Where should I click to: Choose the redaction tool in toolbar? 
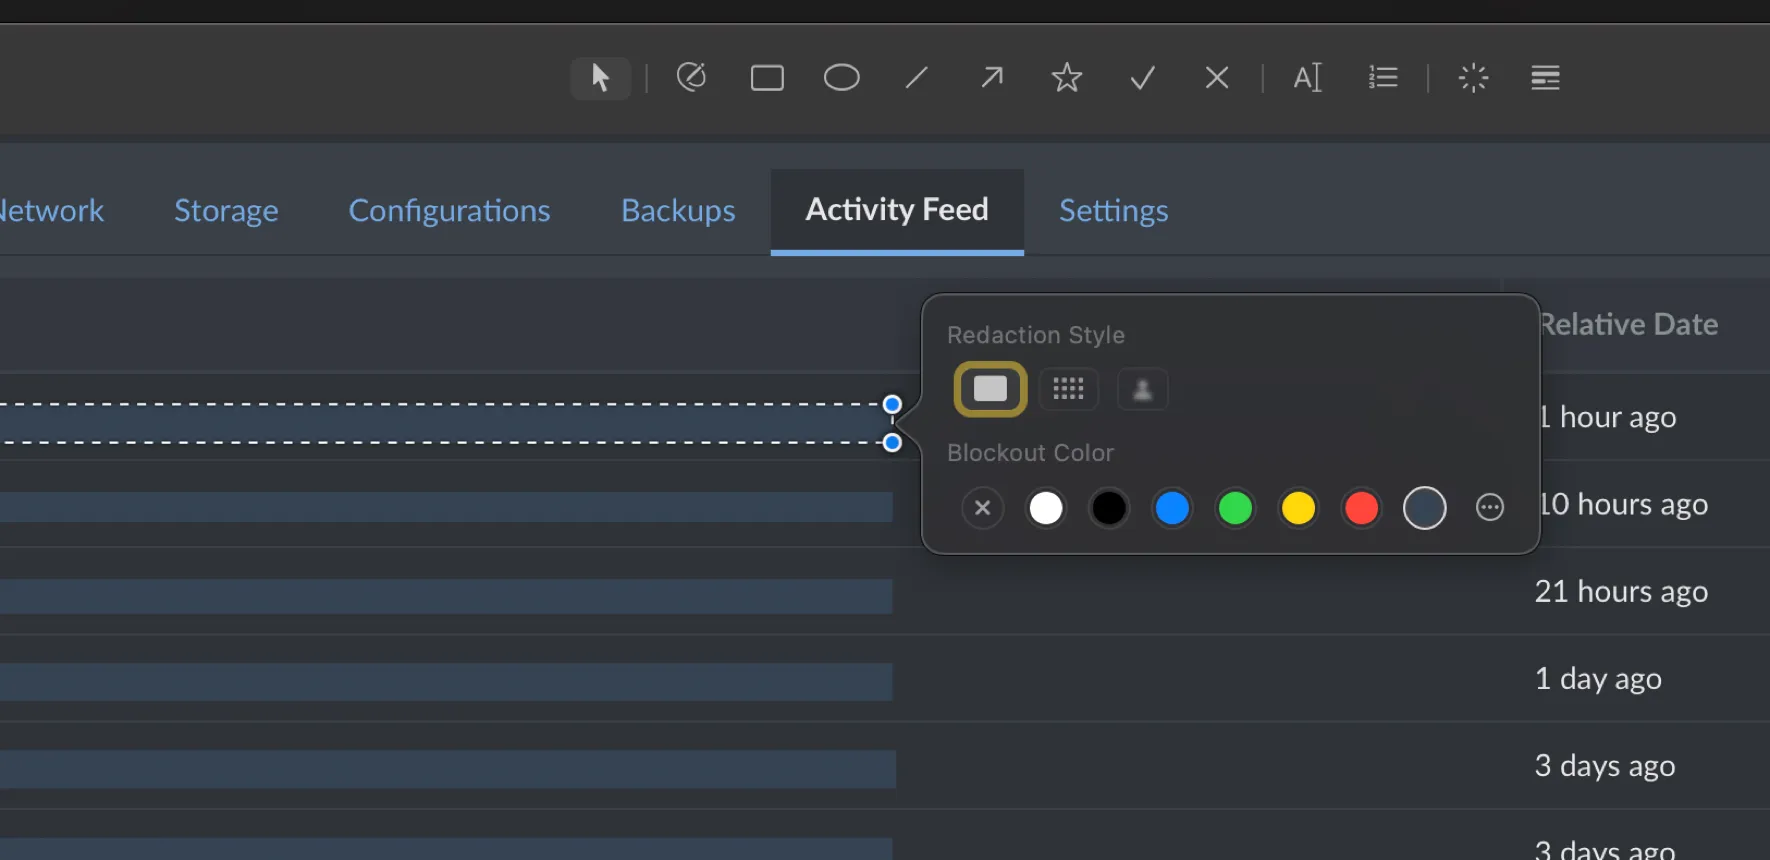tap(691, 77)
